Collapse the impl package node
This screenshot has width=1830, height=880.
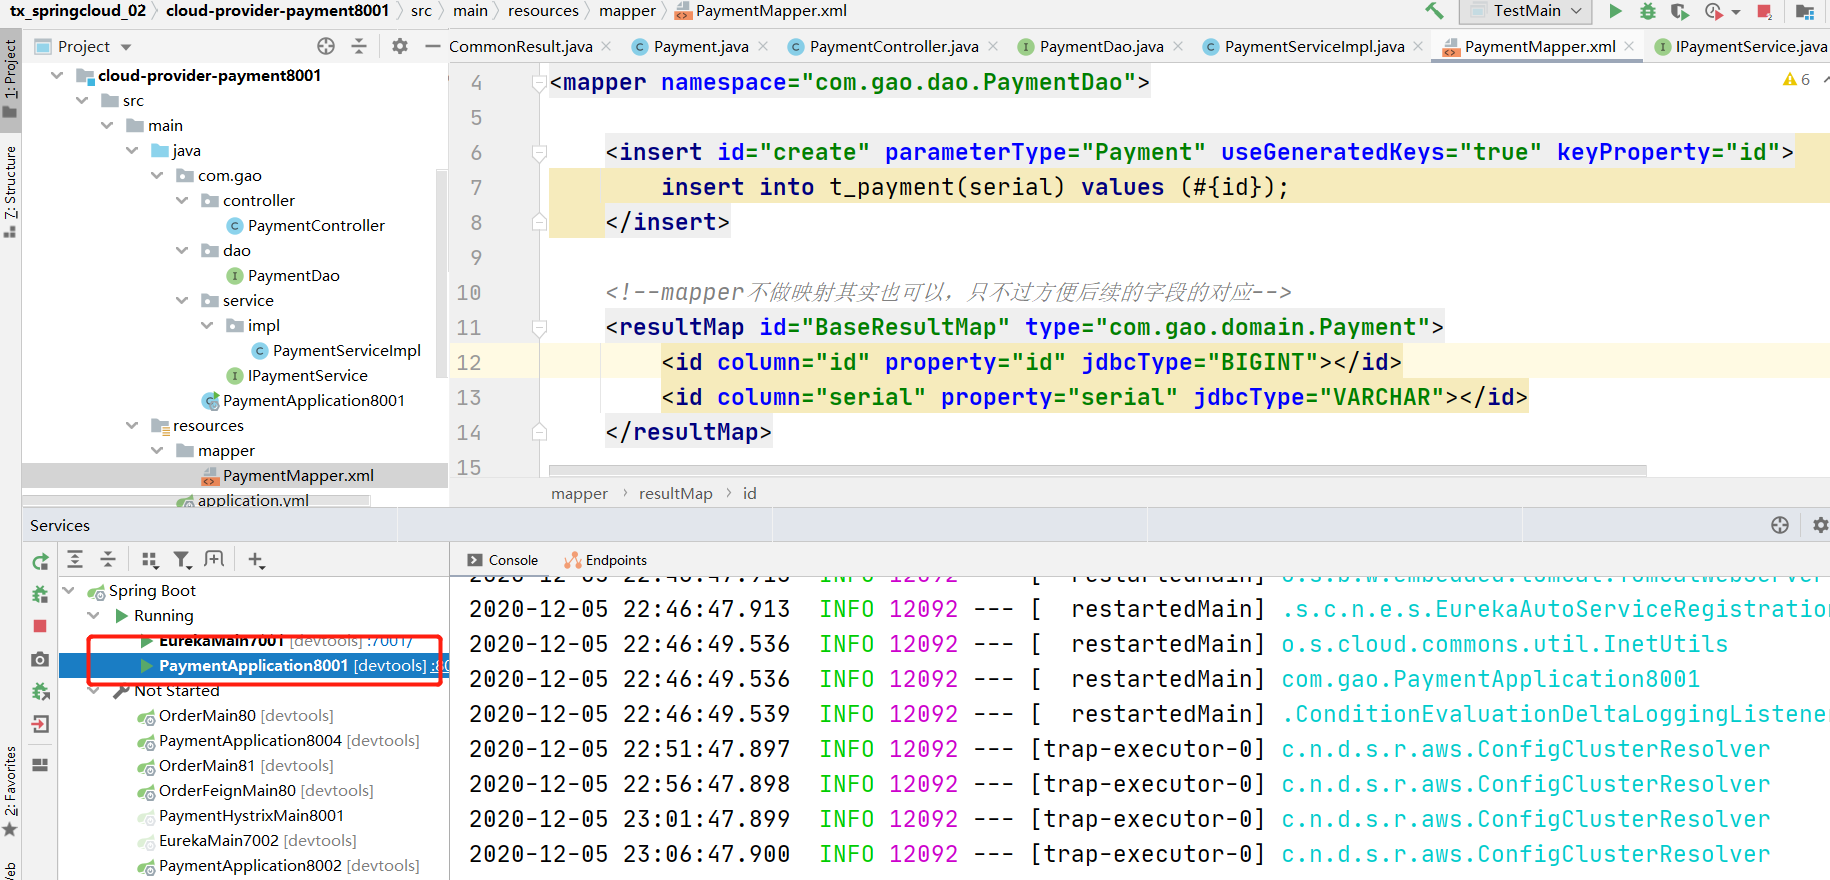tap(207, 325)
